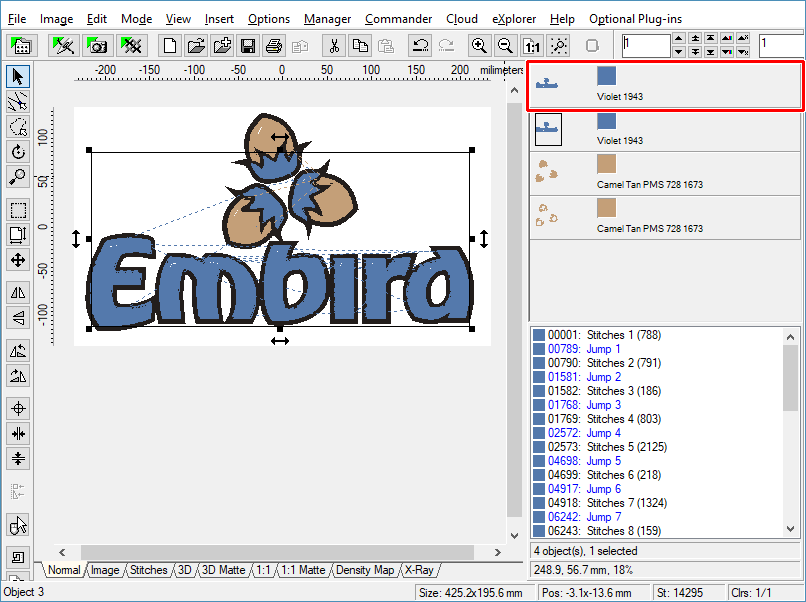This screenshot has height=602, width=806.
Task: Merge a file with plus folder icon
Action: (x=222, y=46)
